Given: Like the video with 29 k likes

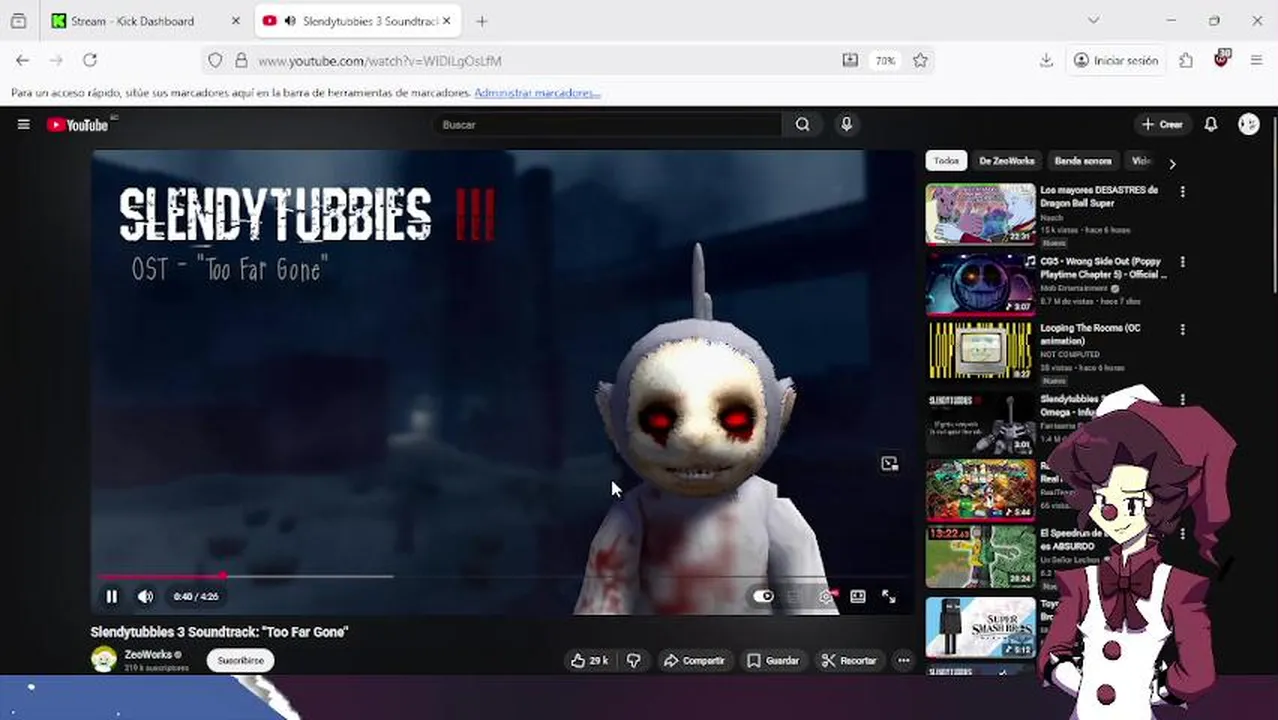Looking at the screenshot, I should [589, 661].
